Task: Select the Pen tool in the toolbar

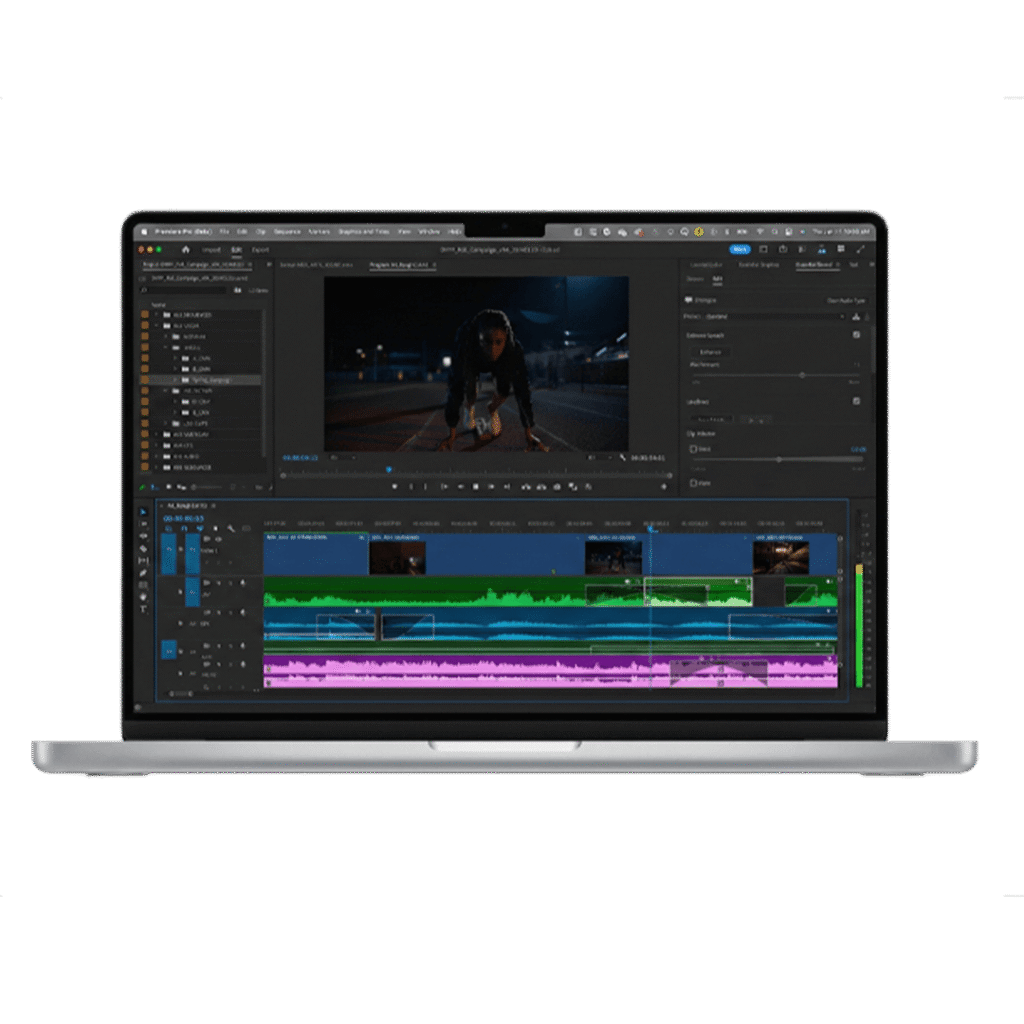Action: tap(143, 573)
